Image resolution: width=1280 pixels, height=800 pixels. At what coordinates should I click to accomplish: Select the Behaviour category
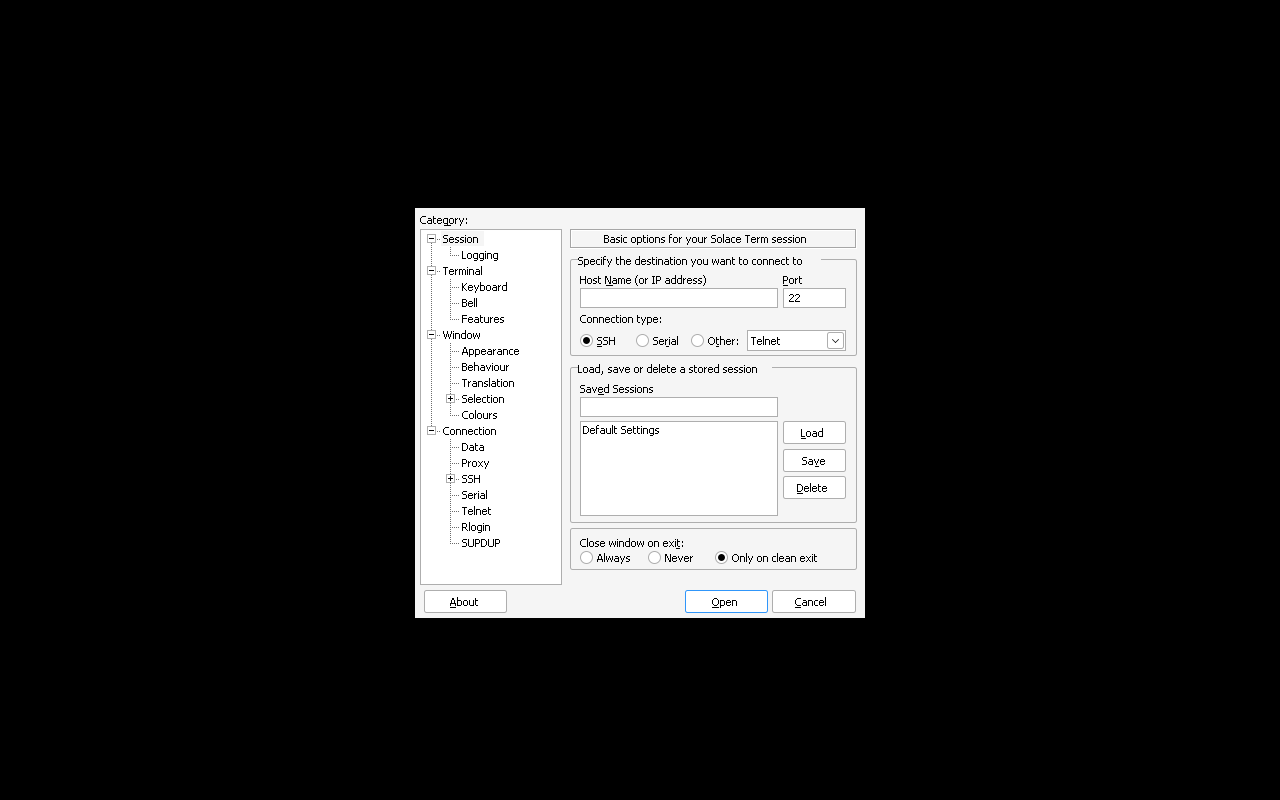pos(485,367)
